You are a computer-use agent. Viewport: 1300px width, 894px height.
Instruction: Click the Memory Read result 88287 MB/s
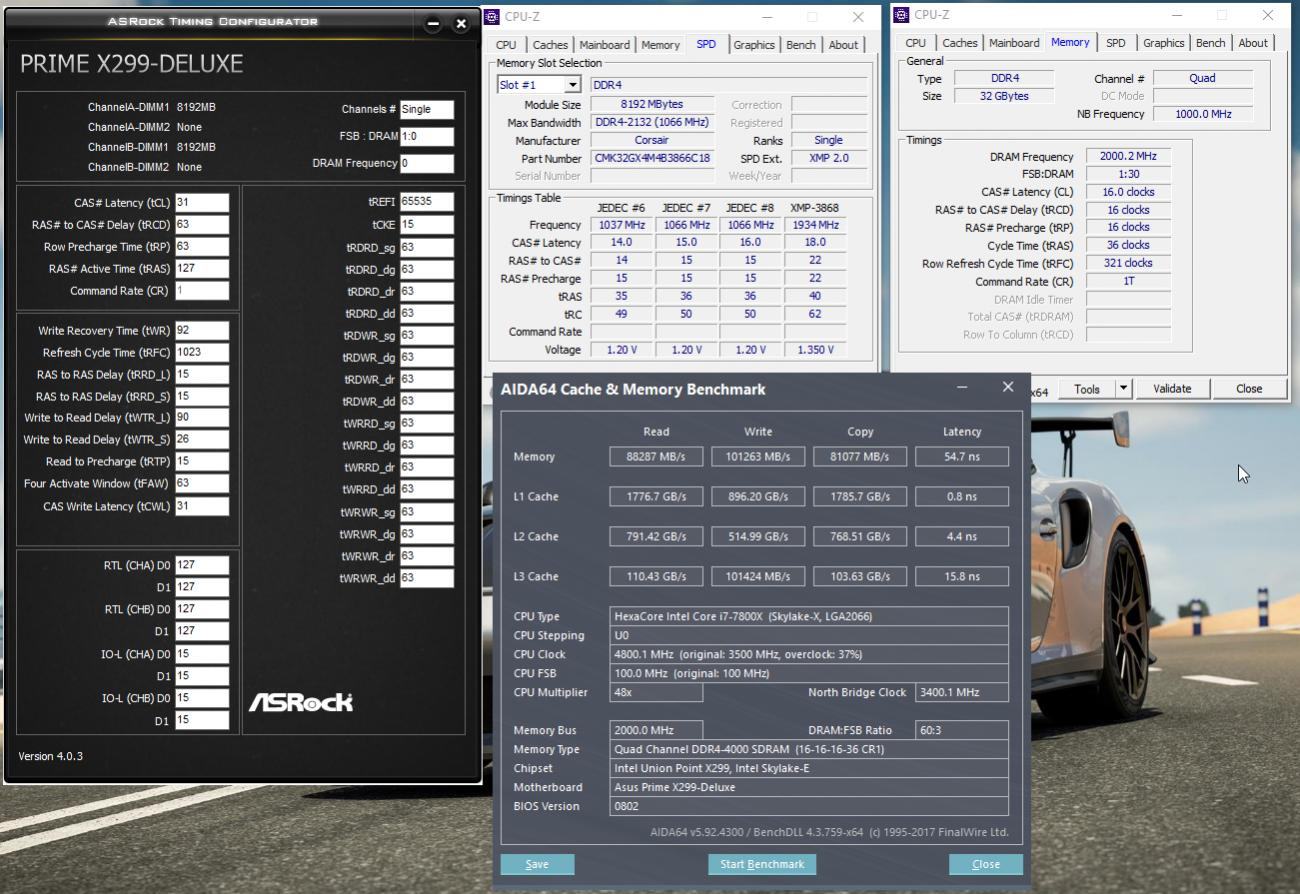click(x=656, y=457)
